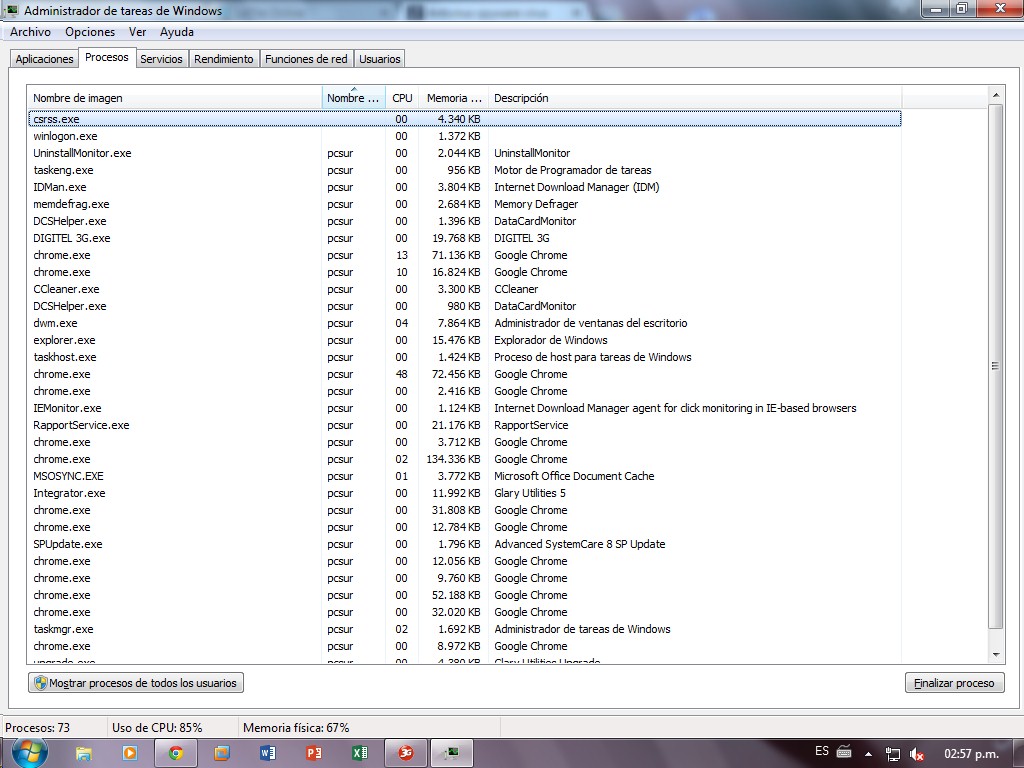Select the MSOSYNC.EXE process
This screenshot has height=768, width=1024.
[464, 475]
